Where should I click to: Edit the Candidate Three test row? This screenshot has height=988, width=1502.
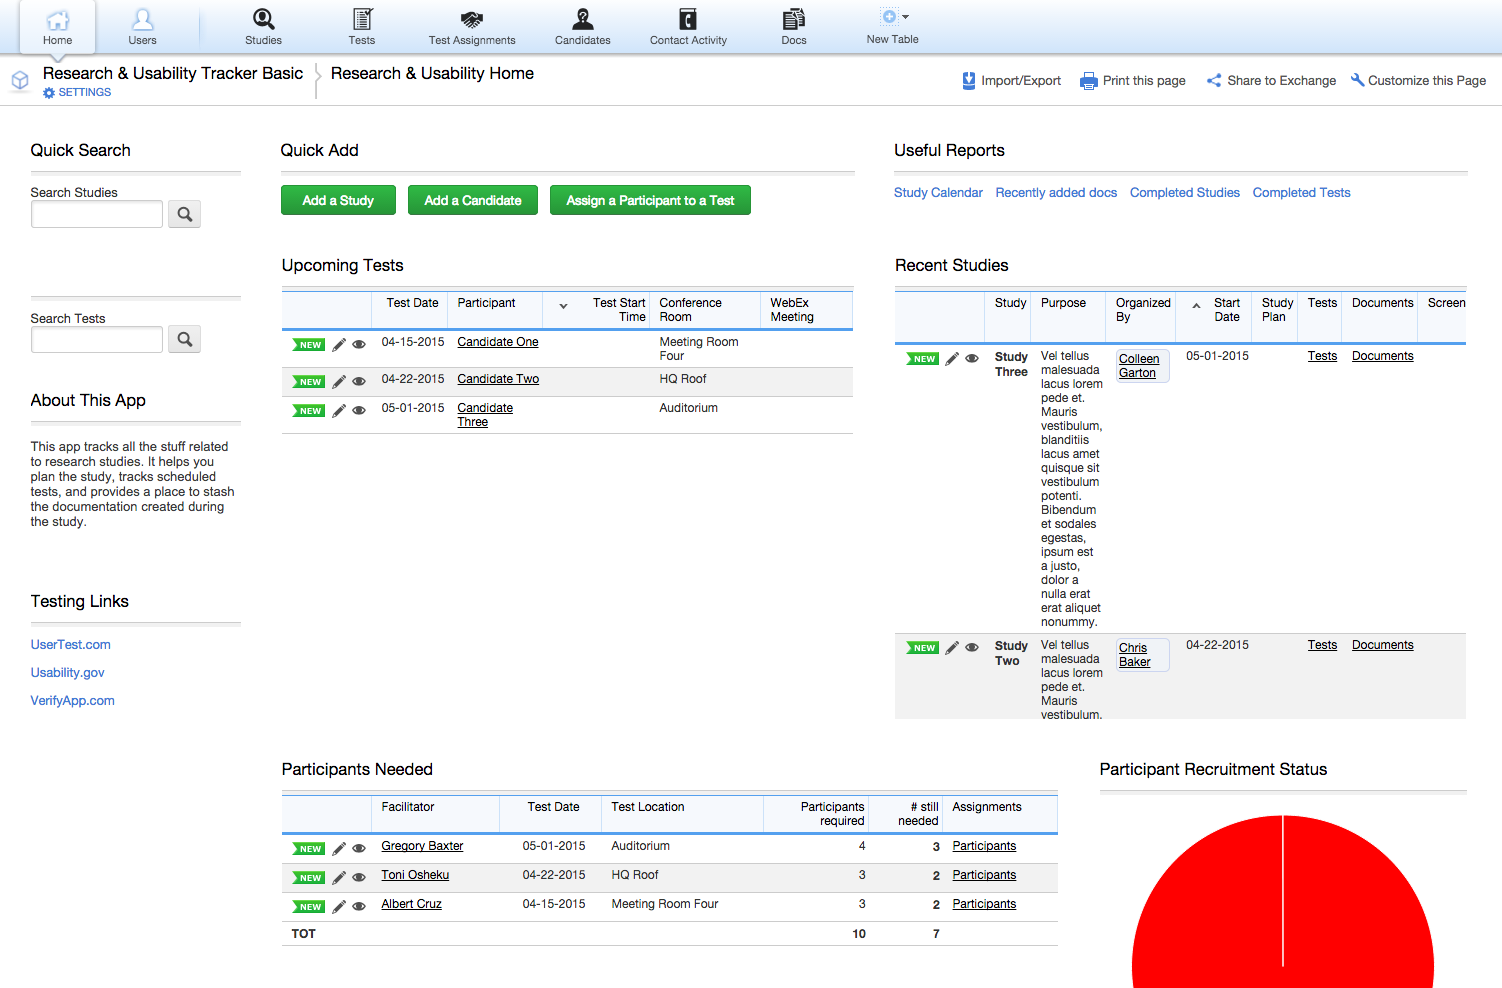(x=339, y=411)
